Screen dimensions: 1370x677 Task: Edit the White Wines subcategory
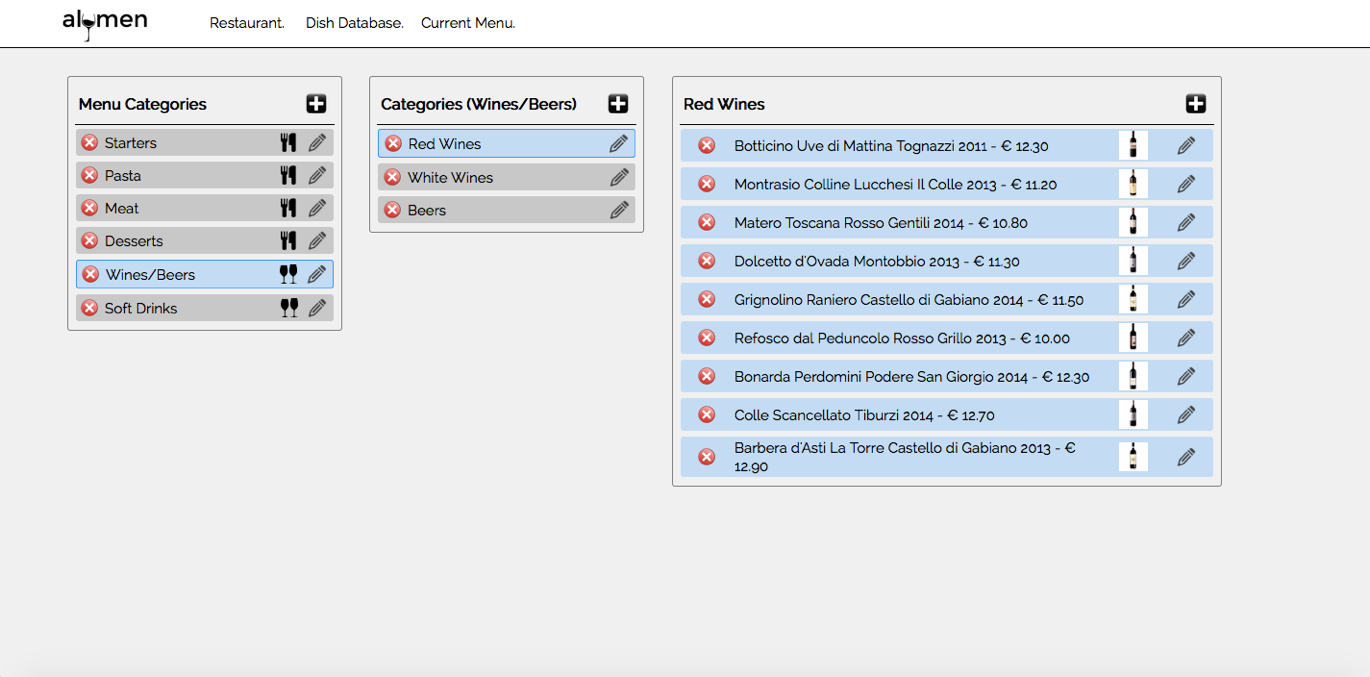pyautogui.click(x=619, y=177)
